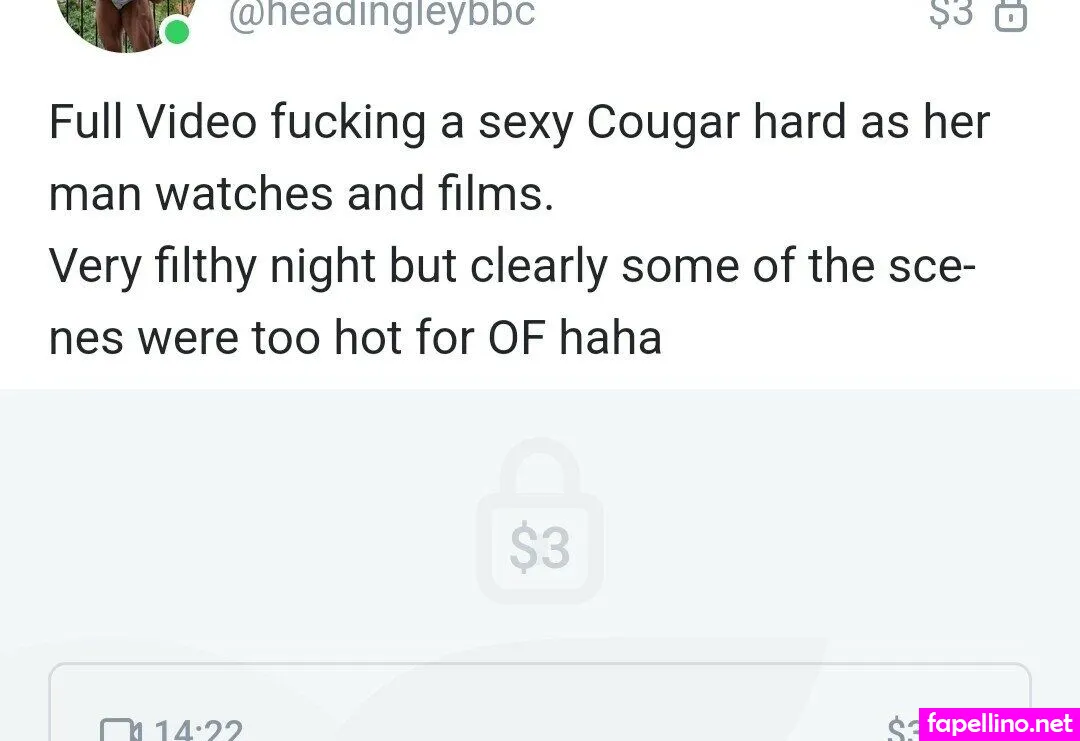Click the post line starting 'Full Video'
Viewport: 1080px width, 741px height.
coord(519,123)
